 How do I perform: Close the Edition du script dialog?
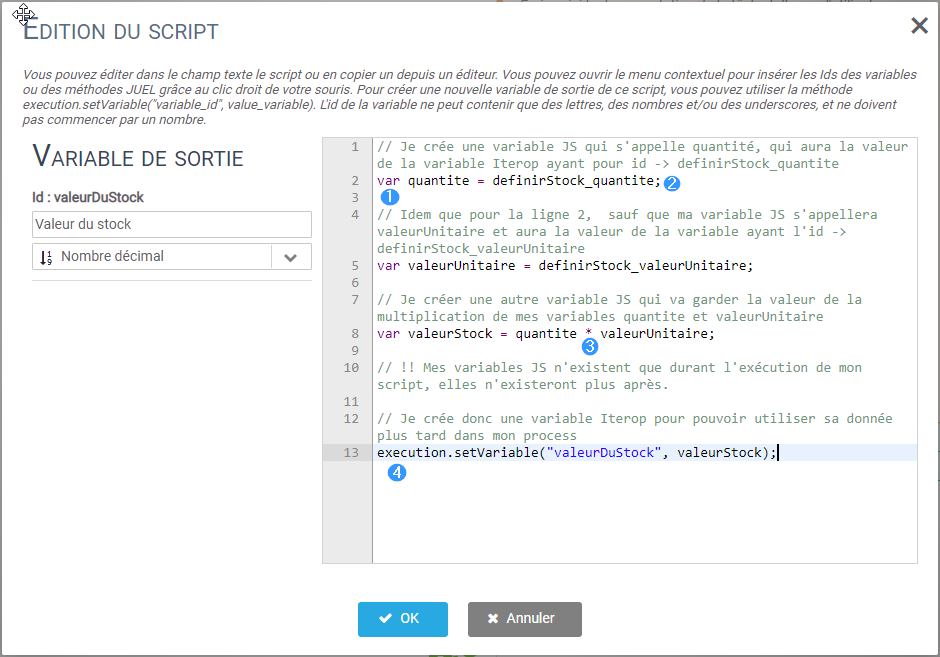[x=919, y=26]
